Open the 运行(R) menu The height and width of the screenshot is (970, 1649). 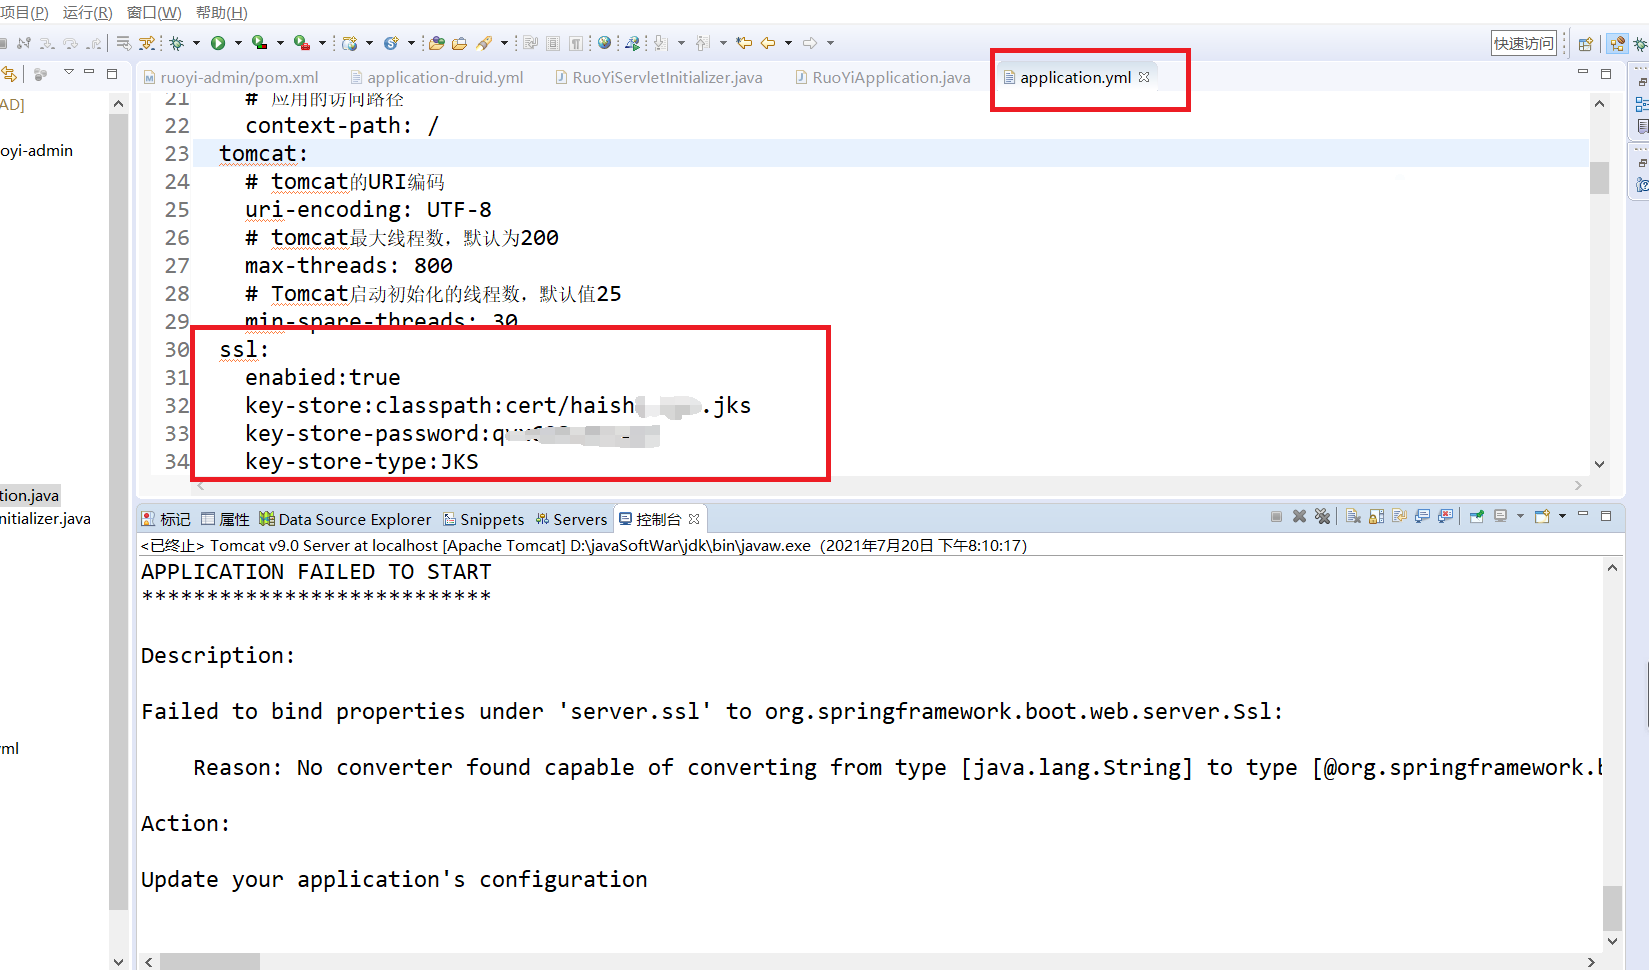coord(87,12)
